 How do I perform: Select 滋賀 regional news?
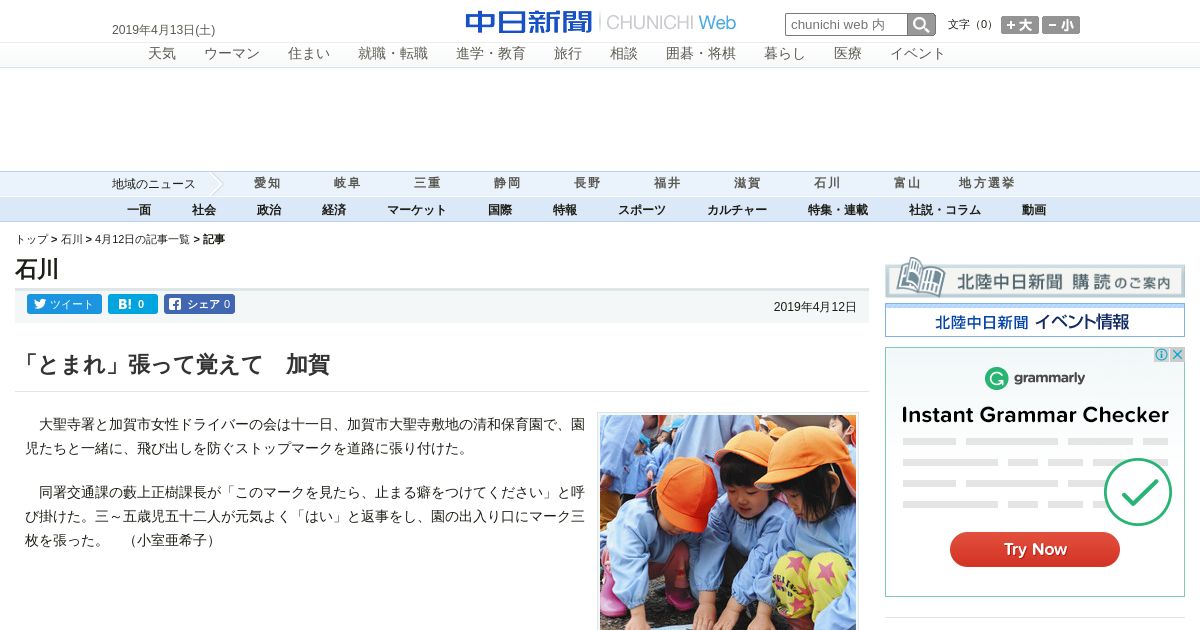tap(747, 184)
